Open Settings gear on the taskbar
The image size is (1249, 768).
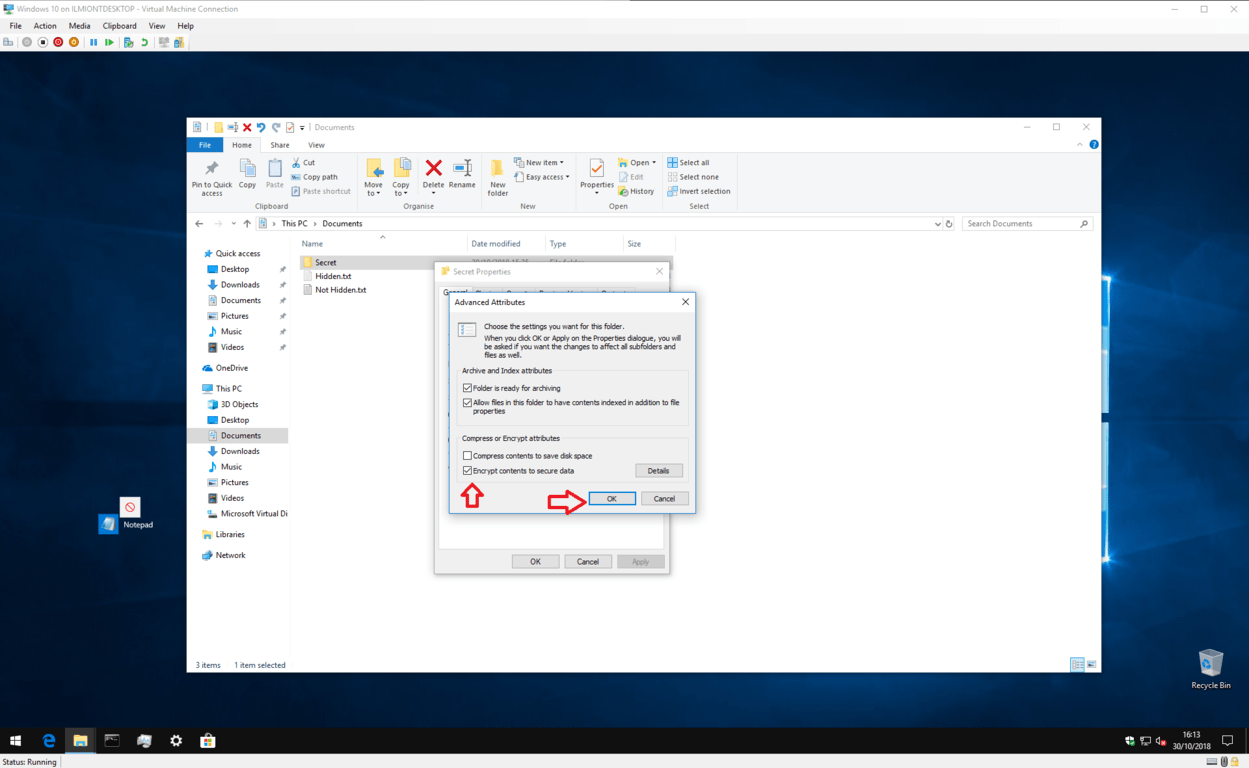pyautogui.click(x=176, y=741)
